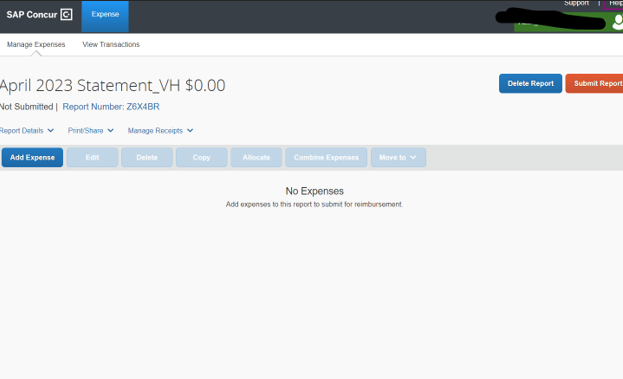Click the Delete Report button
The height and width of the screenshot is (379, 623).
click(530, 83)
